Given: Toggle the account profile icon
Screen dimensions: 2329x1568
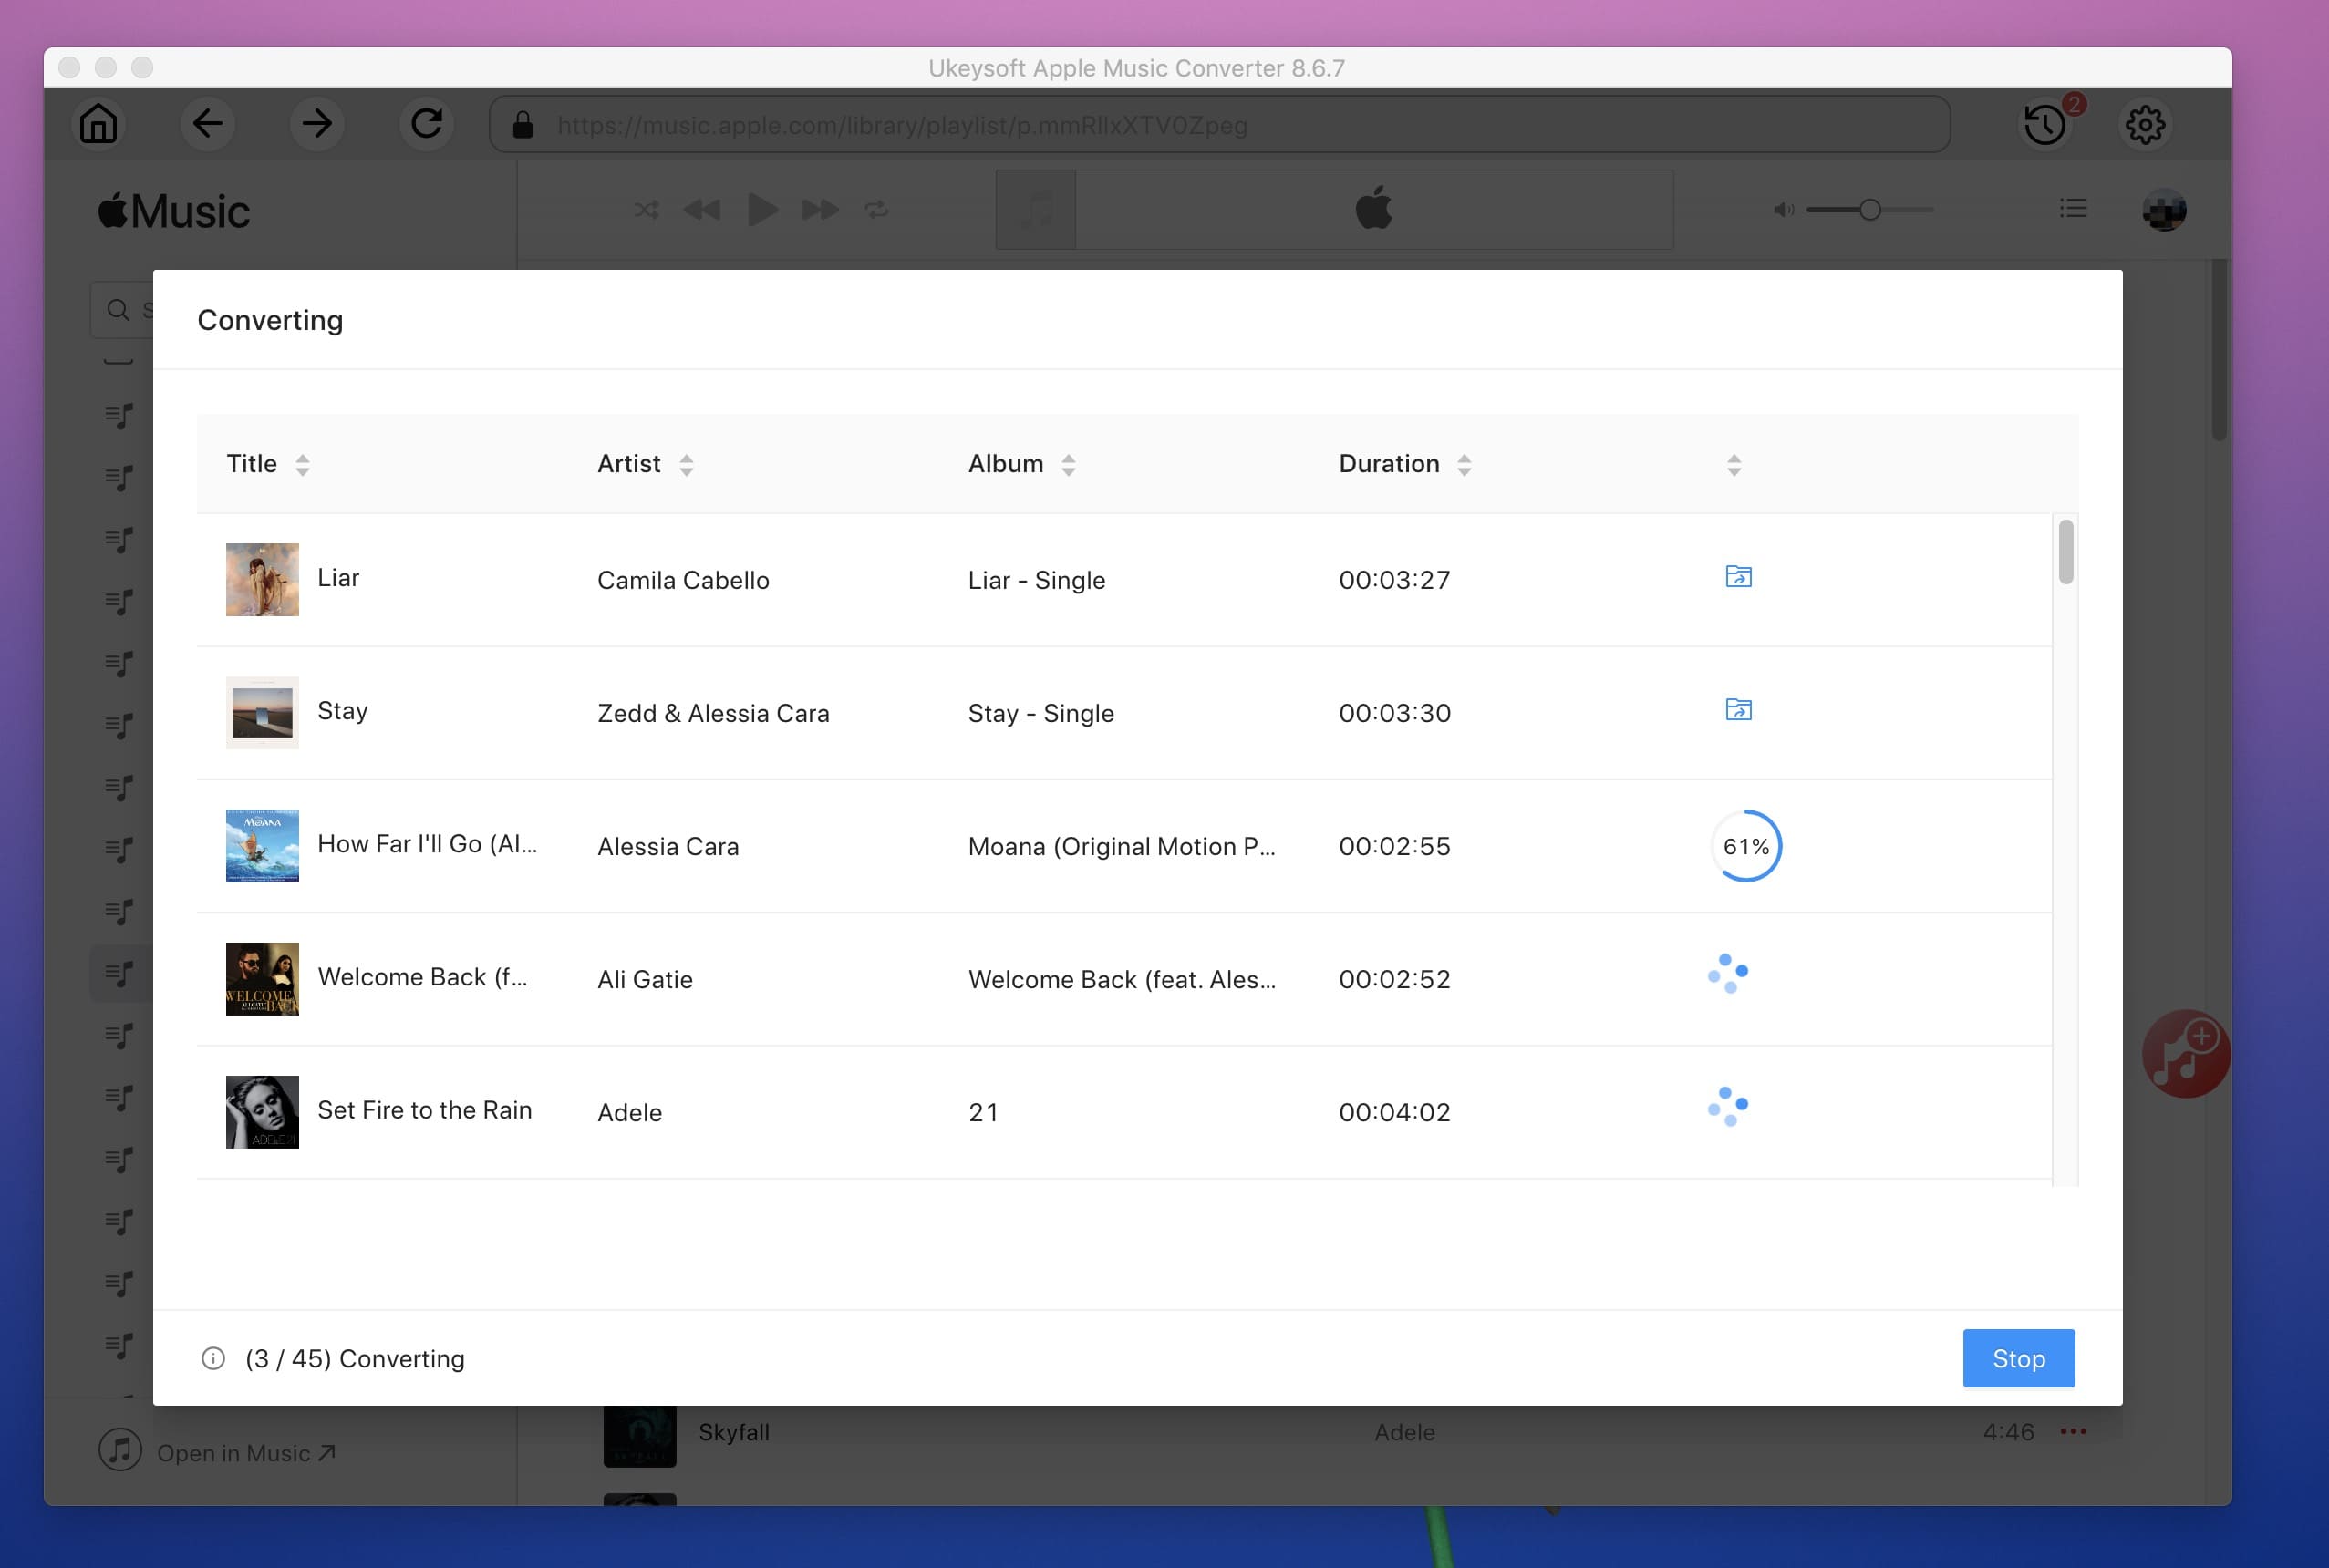Looking at the screenshot, I should (2167, 208).
